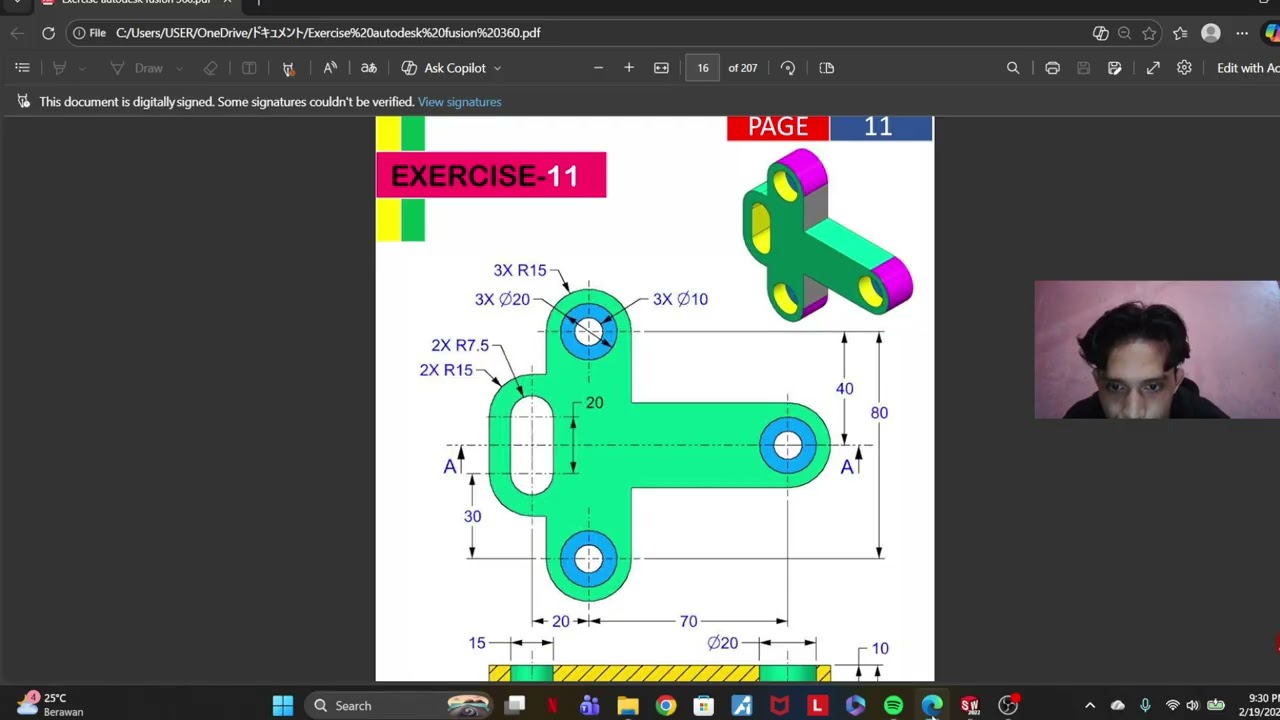Image resolution: width=1280 pixels, height=720 pixels.
Task: Click the page number field showing 16
Action: click(x=703, y=68)
